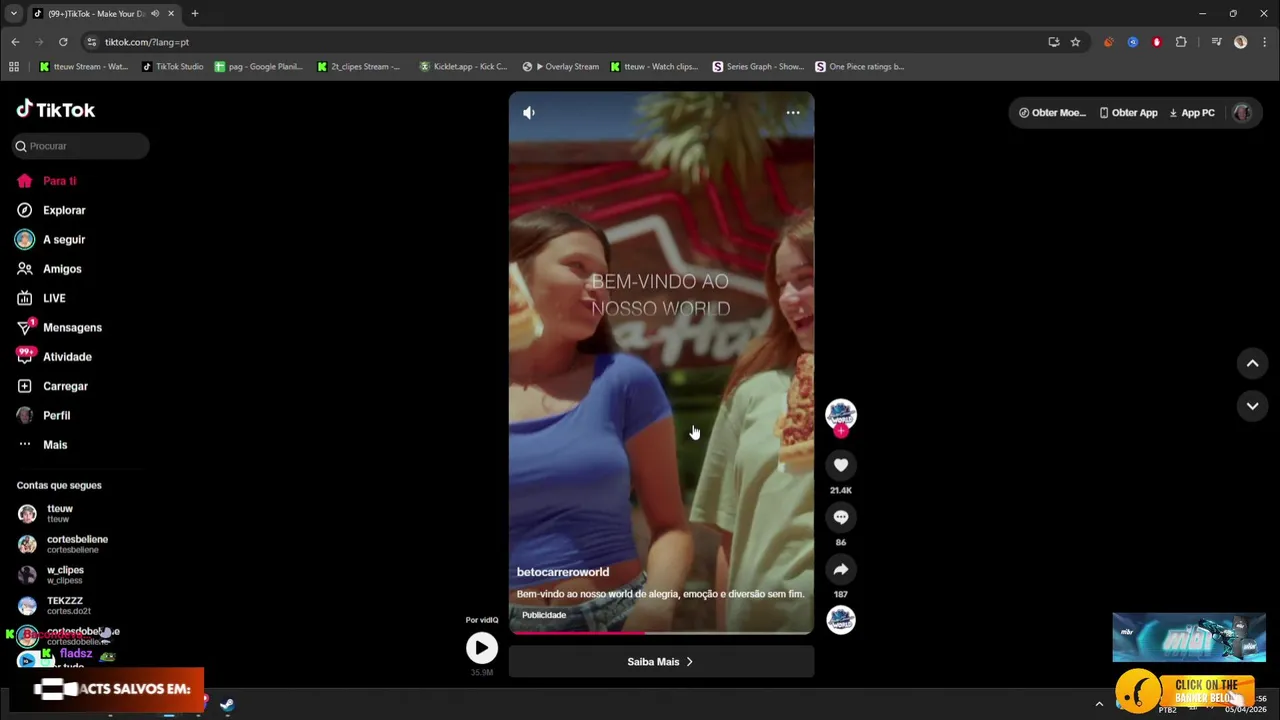Click the Saiba Mais button
The width and height of the screenshot is (1280, 720).
(x=661, y=662)
